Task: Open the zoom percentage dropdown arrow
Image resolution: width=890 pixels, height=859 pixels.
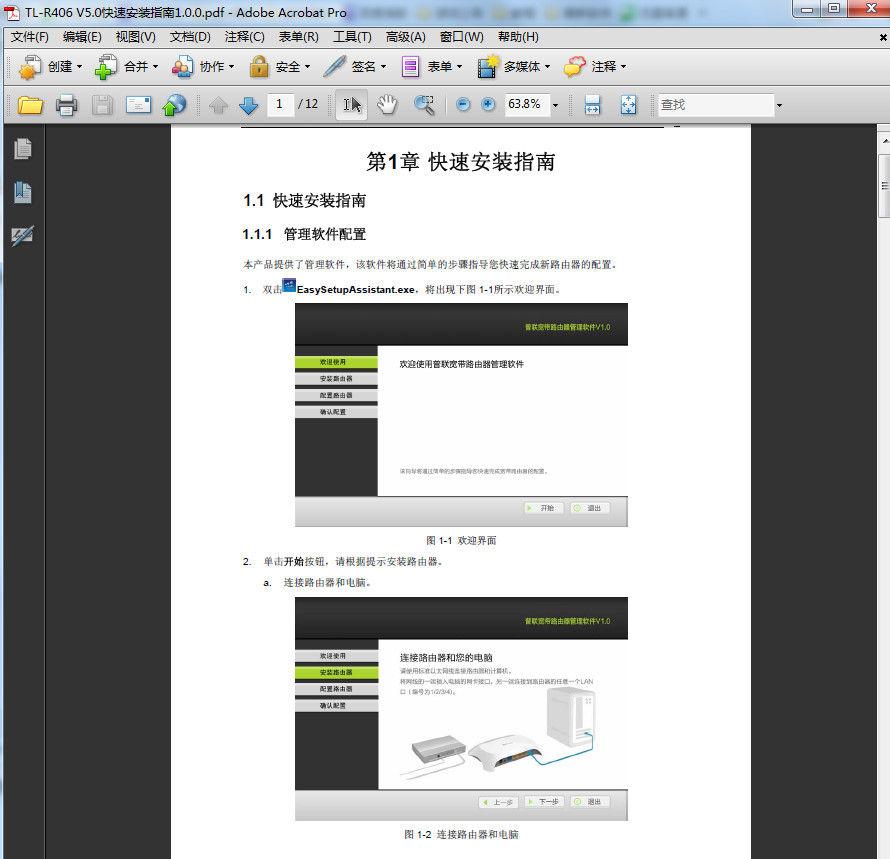Action: (556, 106)
